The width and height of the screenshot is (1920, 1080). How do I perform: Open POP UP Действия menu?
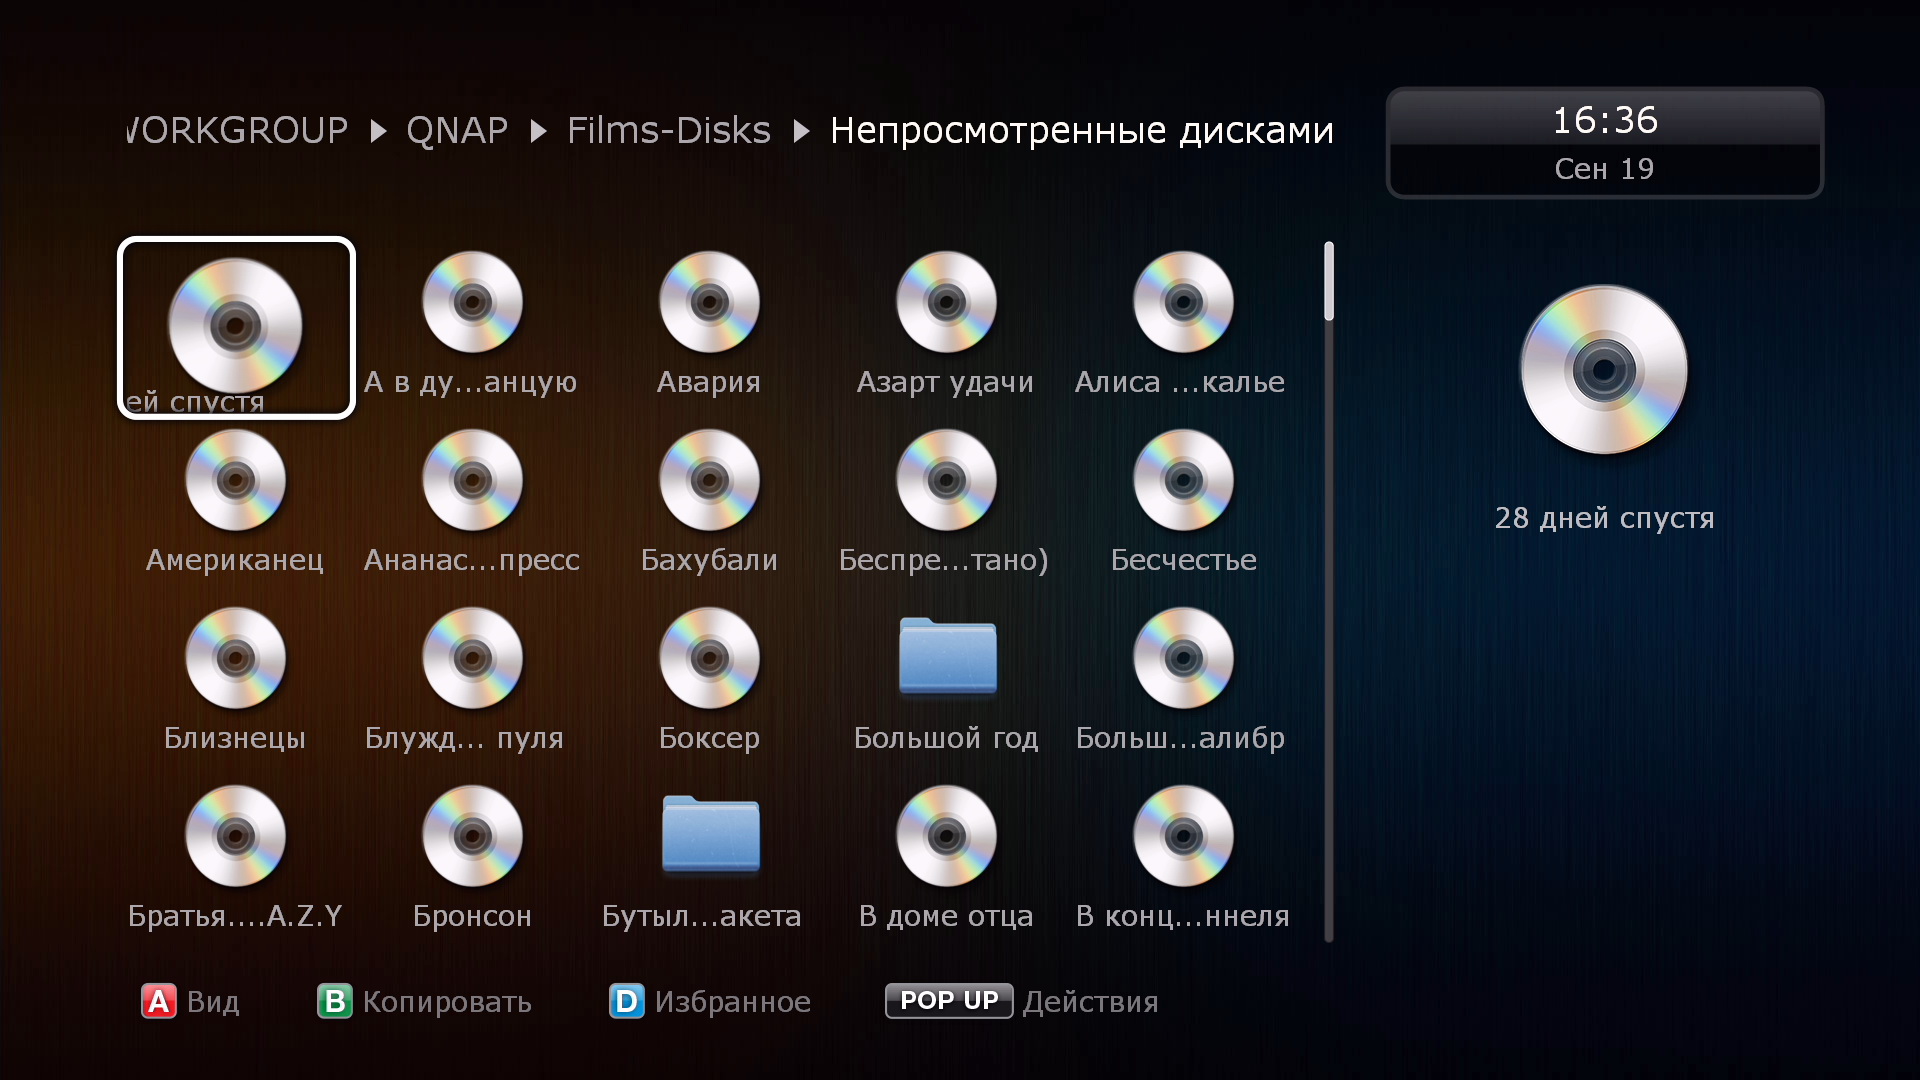click(949, 1001)
